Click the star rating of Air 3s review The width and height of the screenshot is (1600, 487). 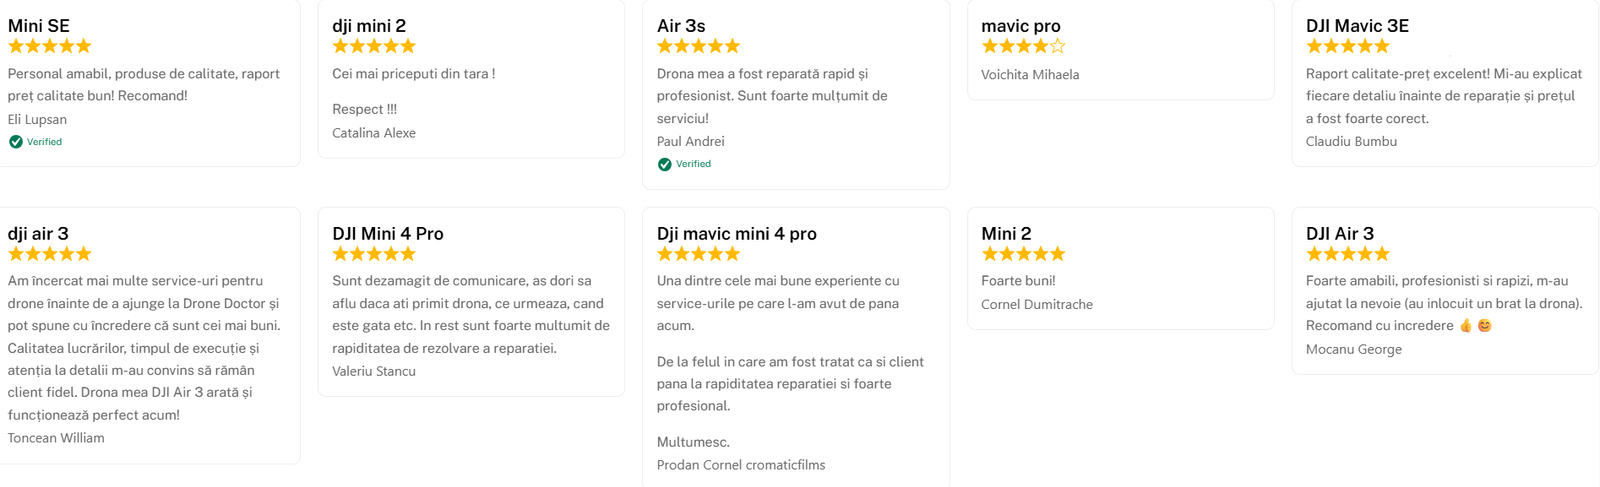point(698,46)
